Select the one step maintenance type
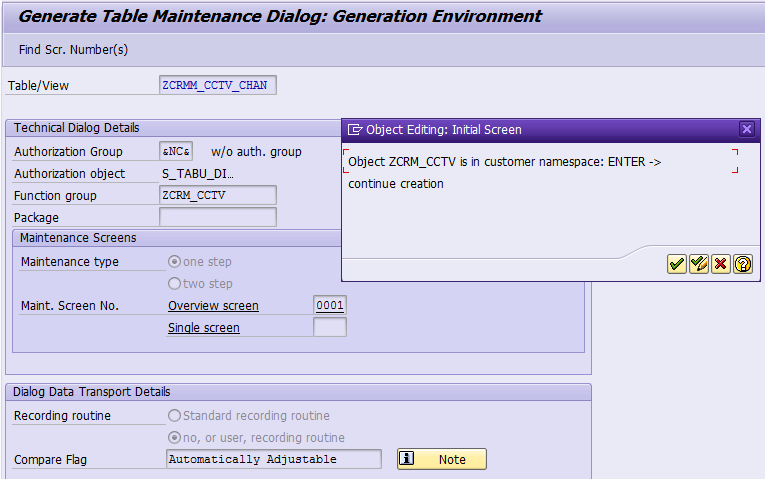Screen dimensions: 765x479 click(x=174, y=261)
